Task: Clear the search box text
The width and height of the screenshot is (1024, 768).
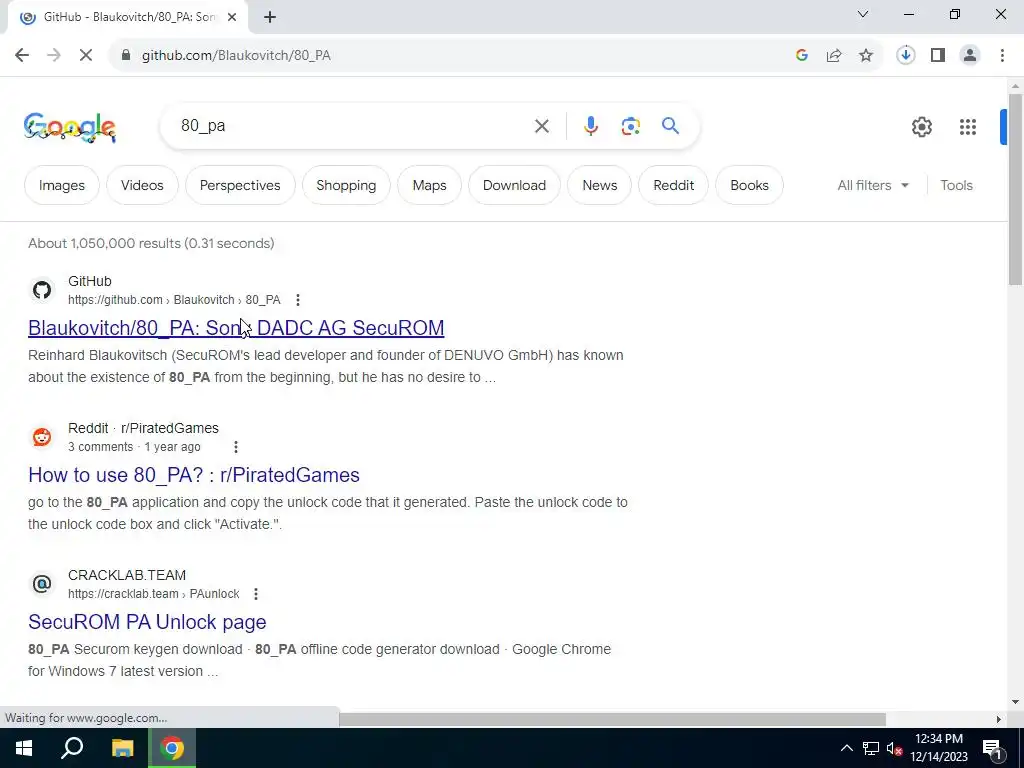Action: 541,126
